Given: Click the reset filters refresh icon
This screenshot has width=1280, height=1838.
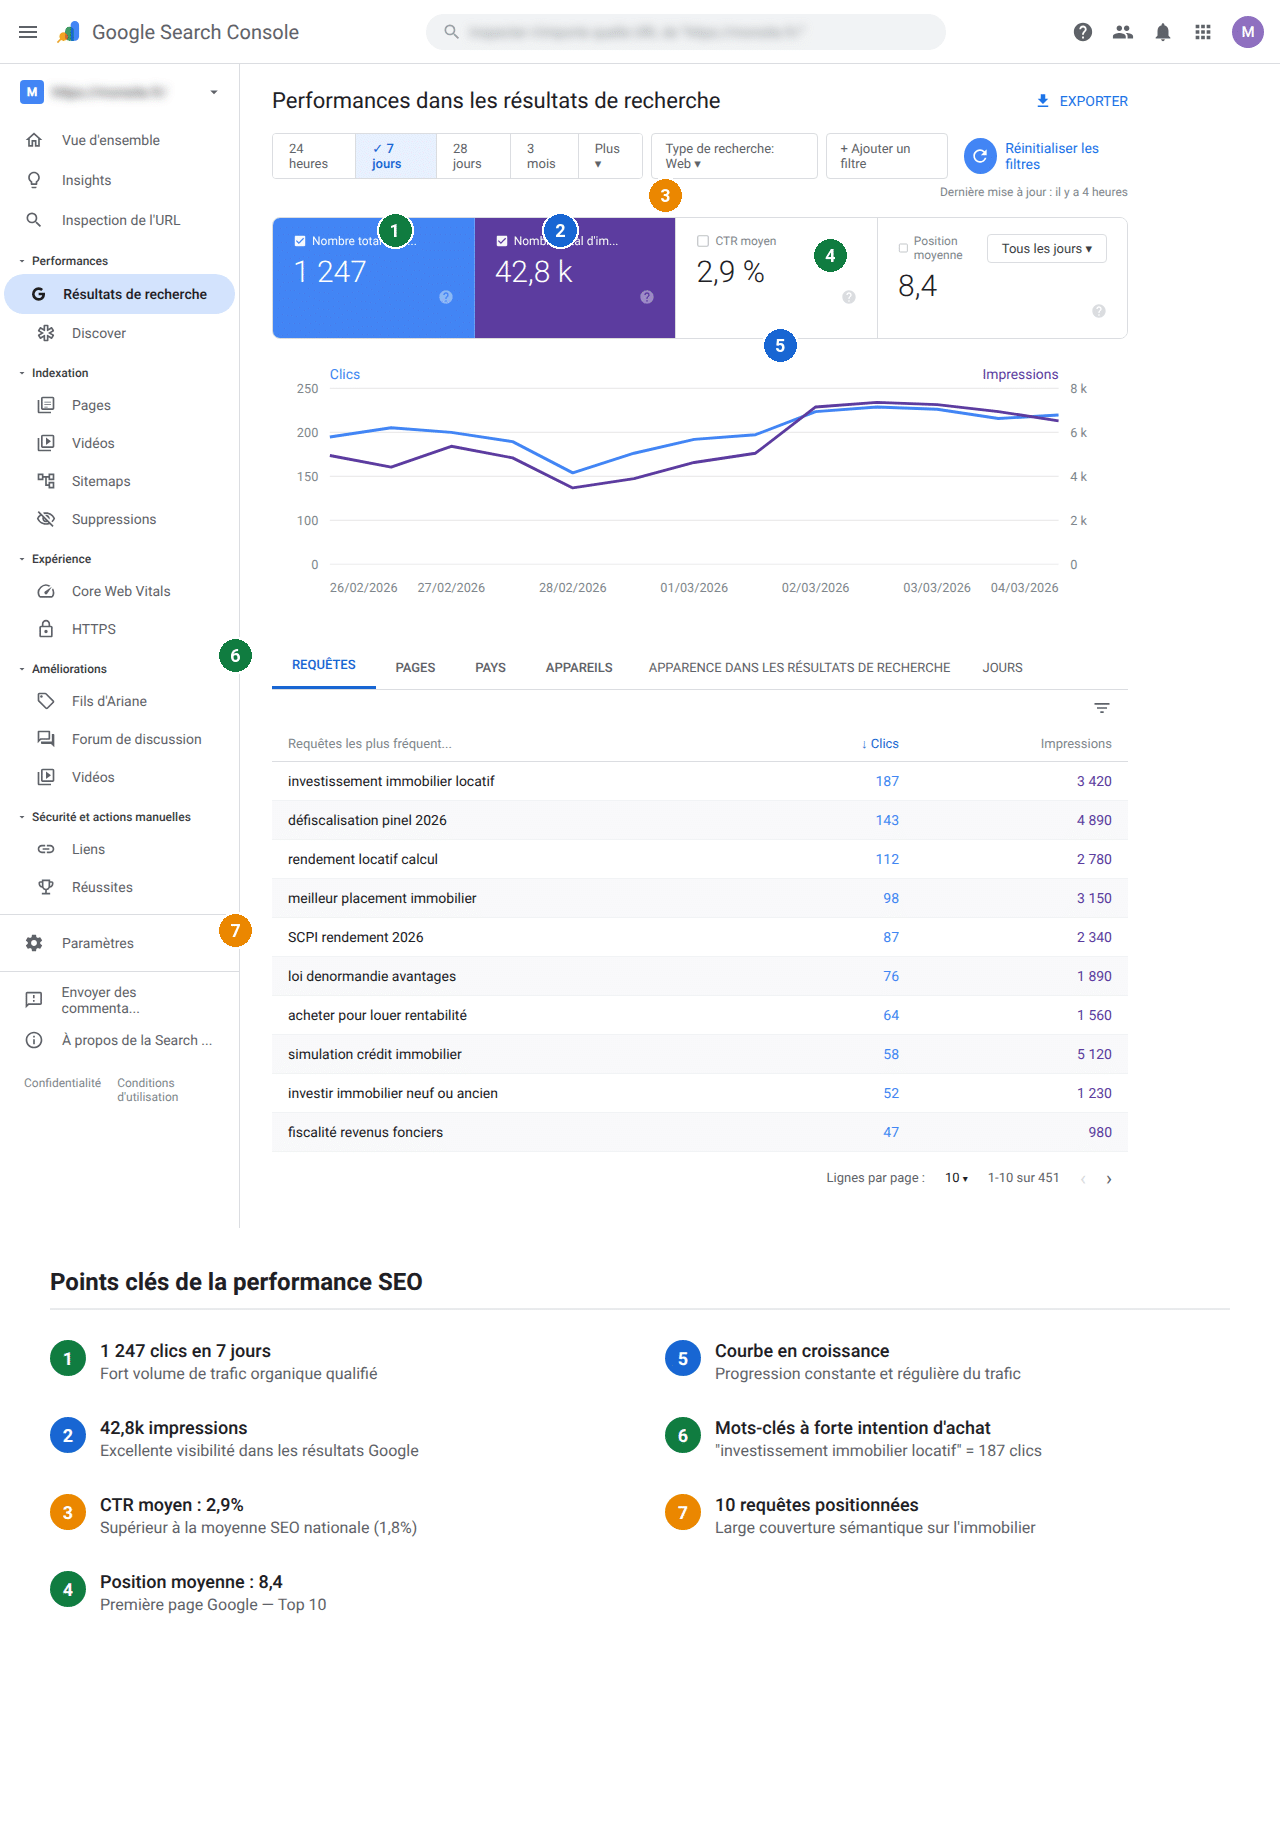Looking at the screenshot, I should point(980,156).
